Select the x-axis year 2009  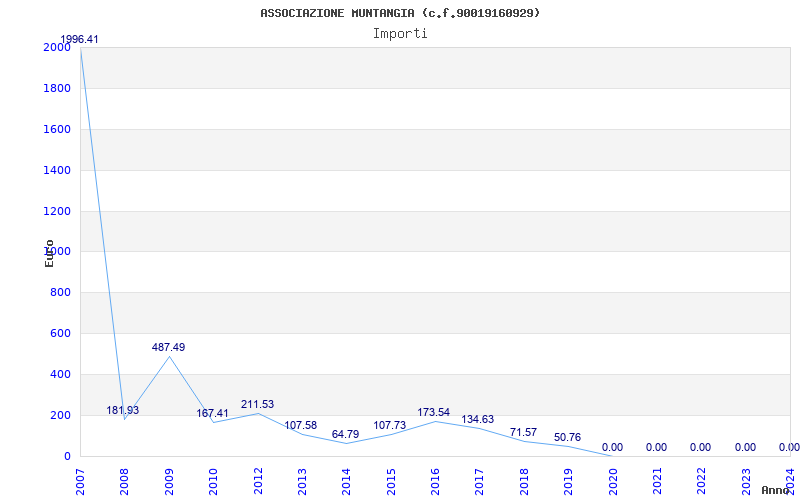169,481
